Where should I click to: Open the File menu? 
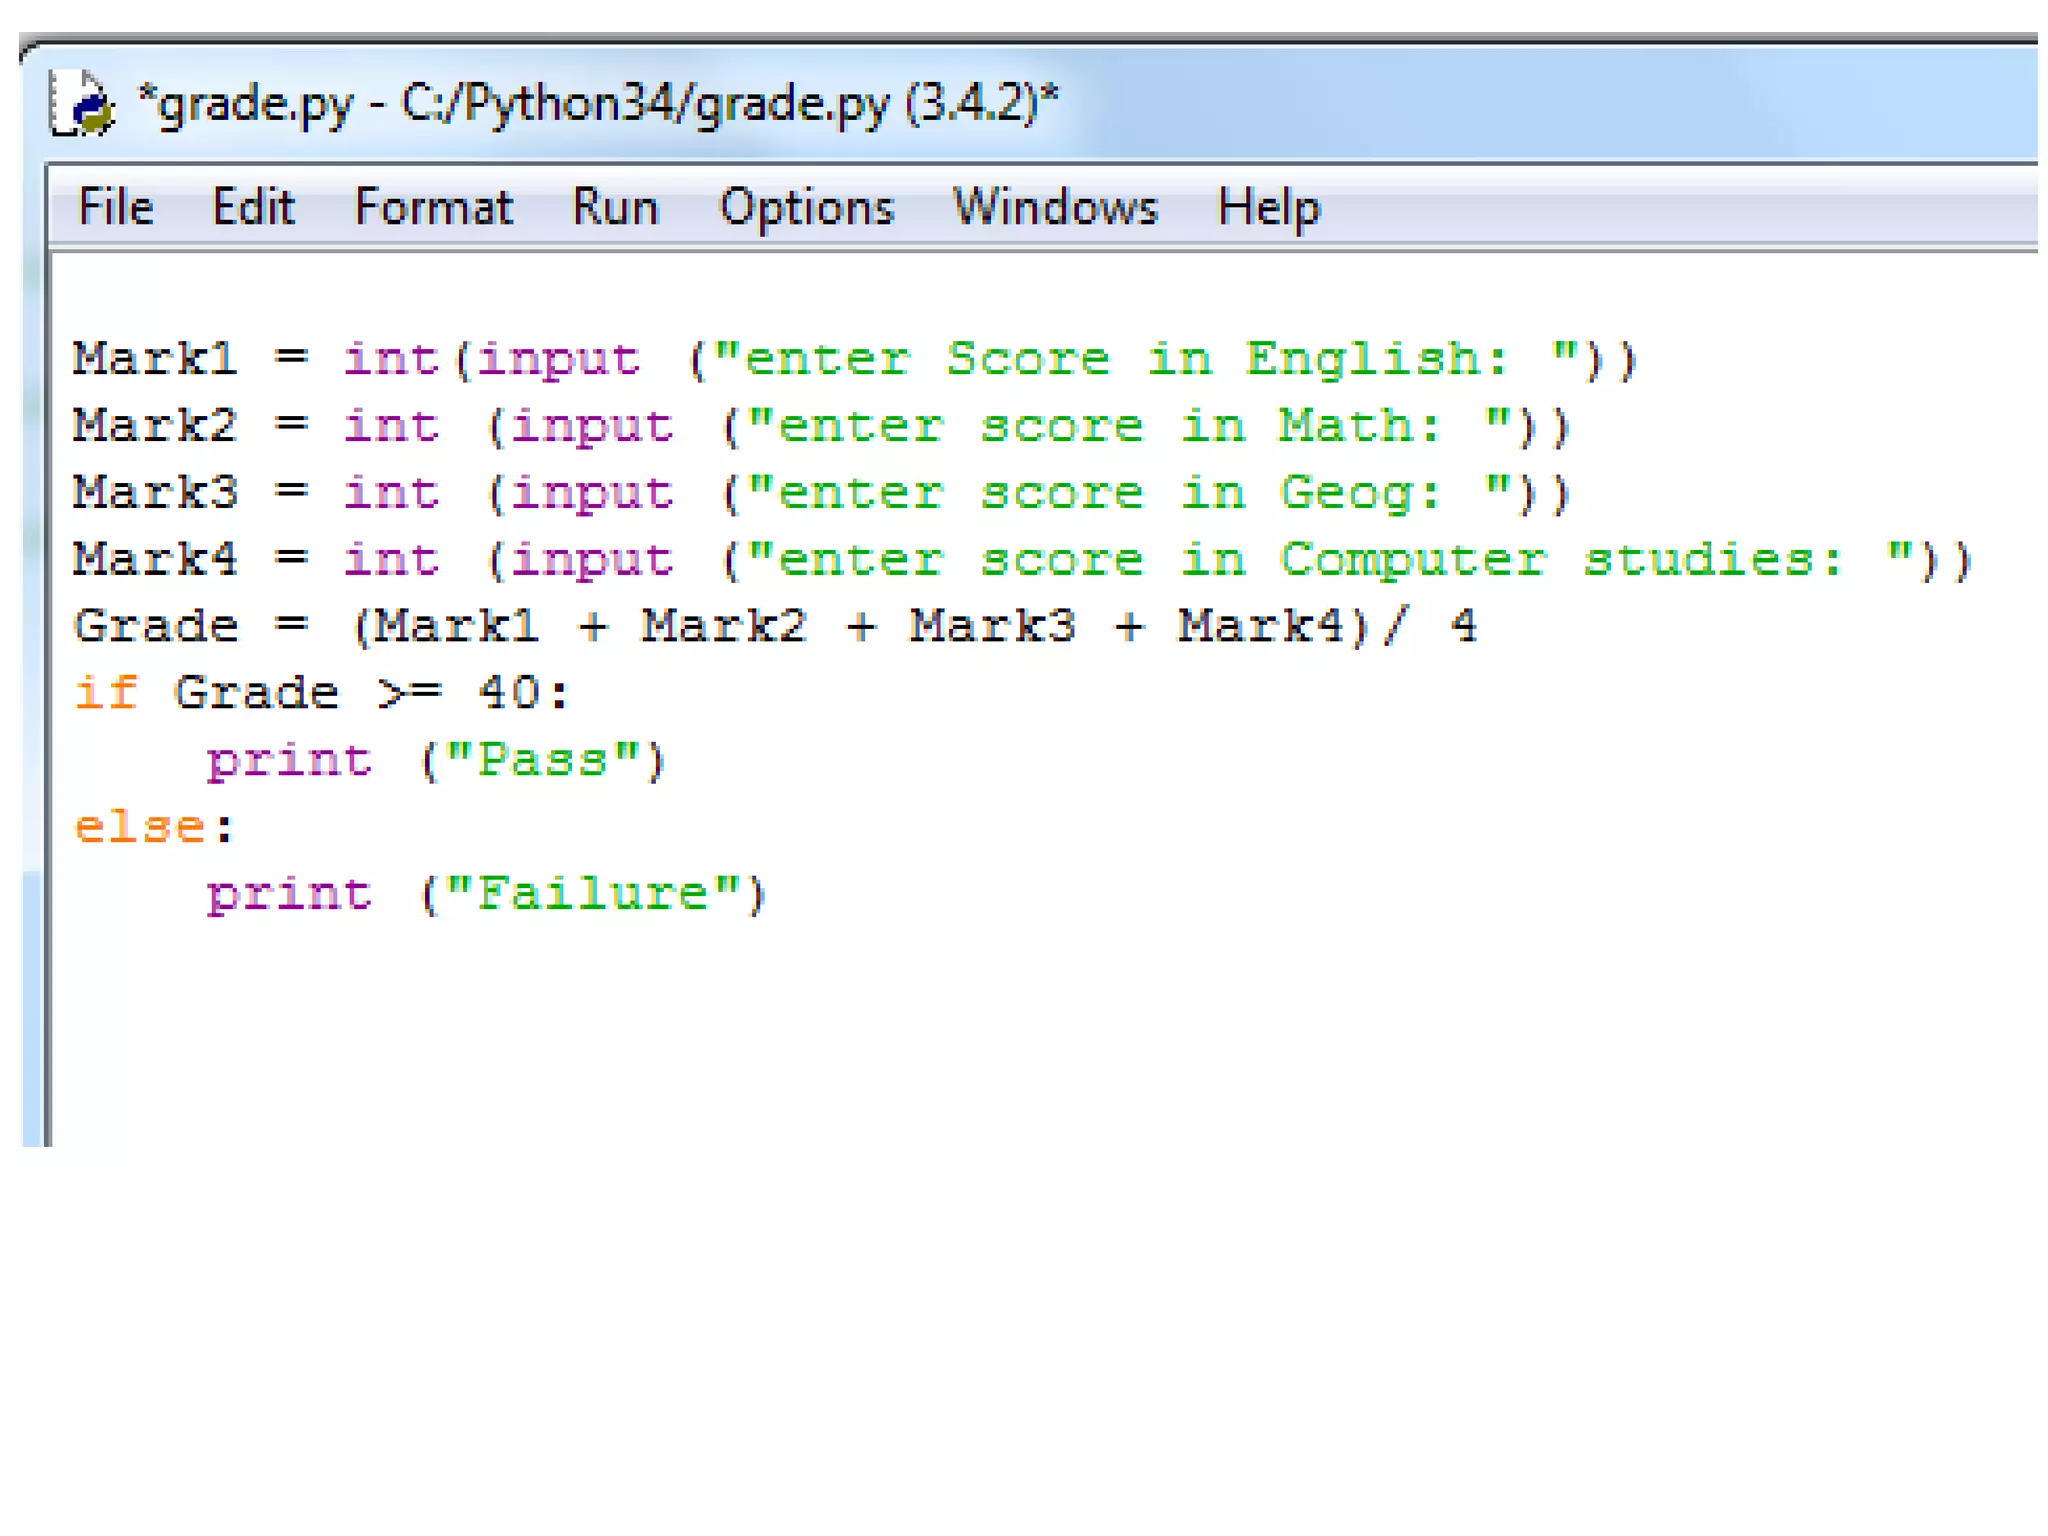click(x=116, y=208)
